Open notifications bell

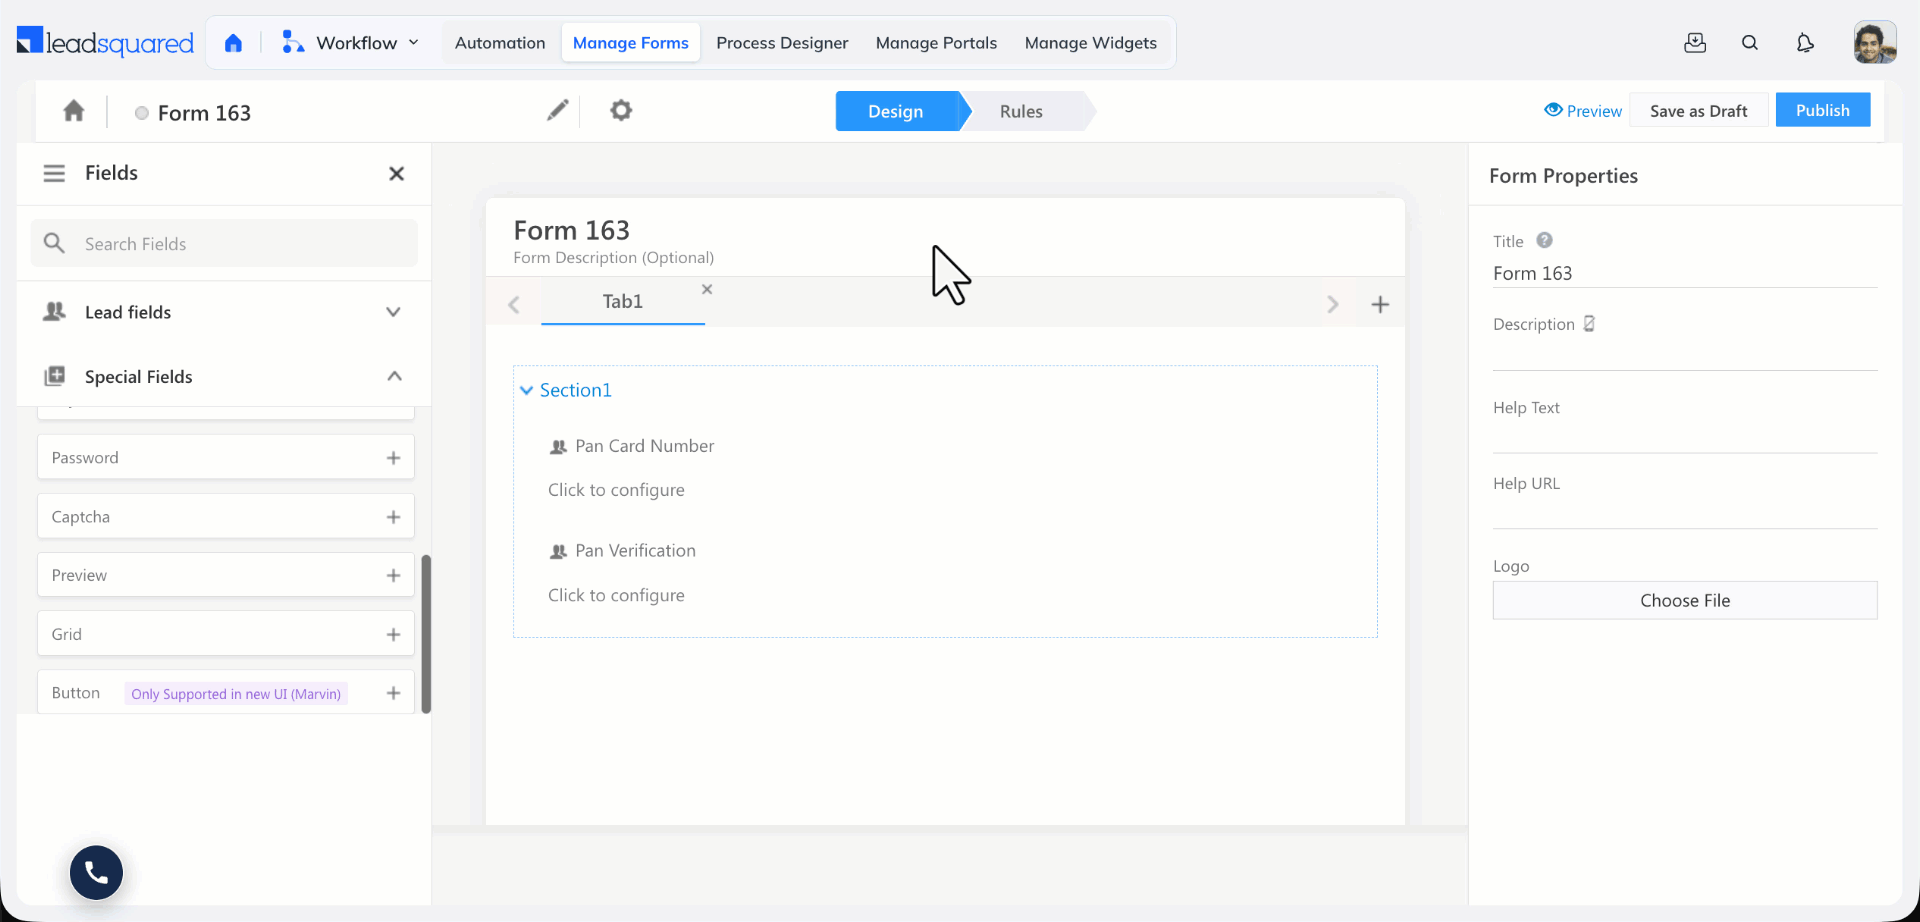[x=1805, y=43]
